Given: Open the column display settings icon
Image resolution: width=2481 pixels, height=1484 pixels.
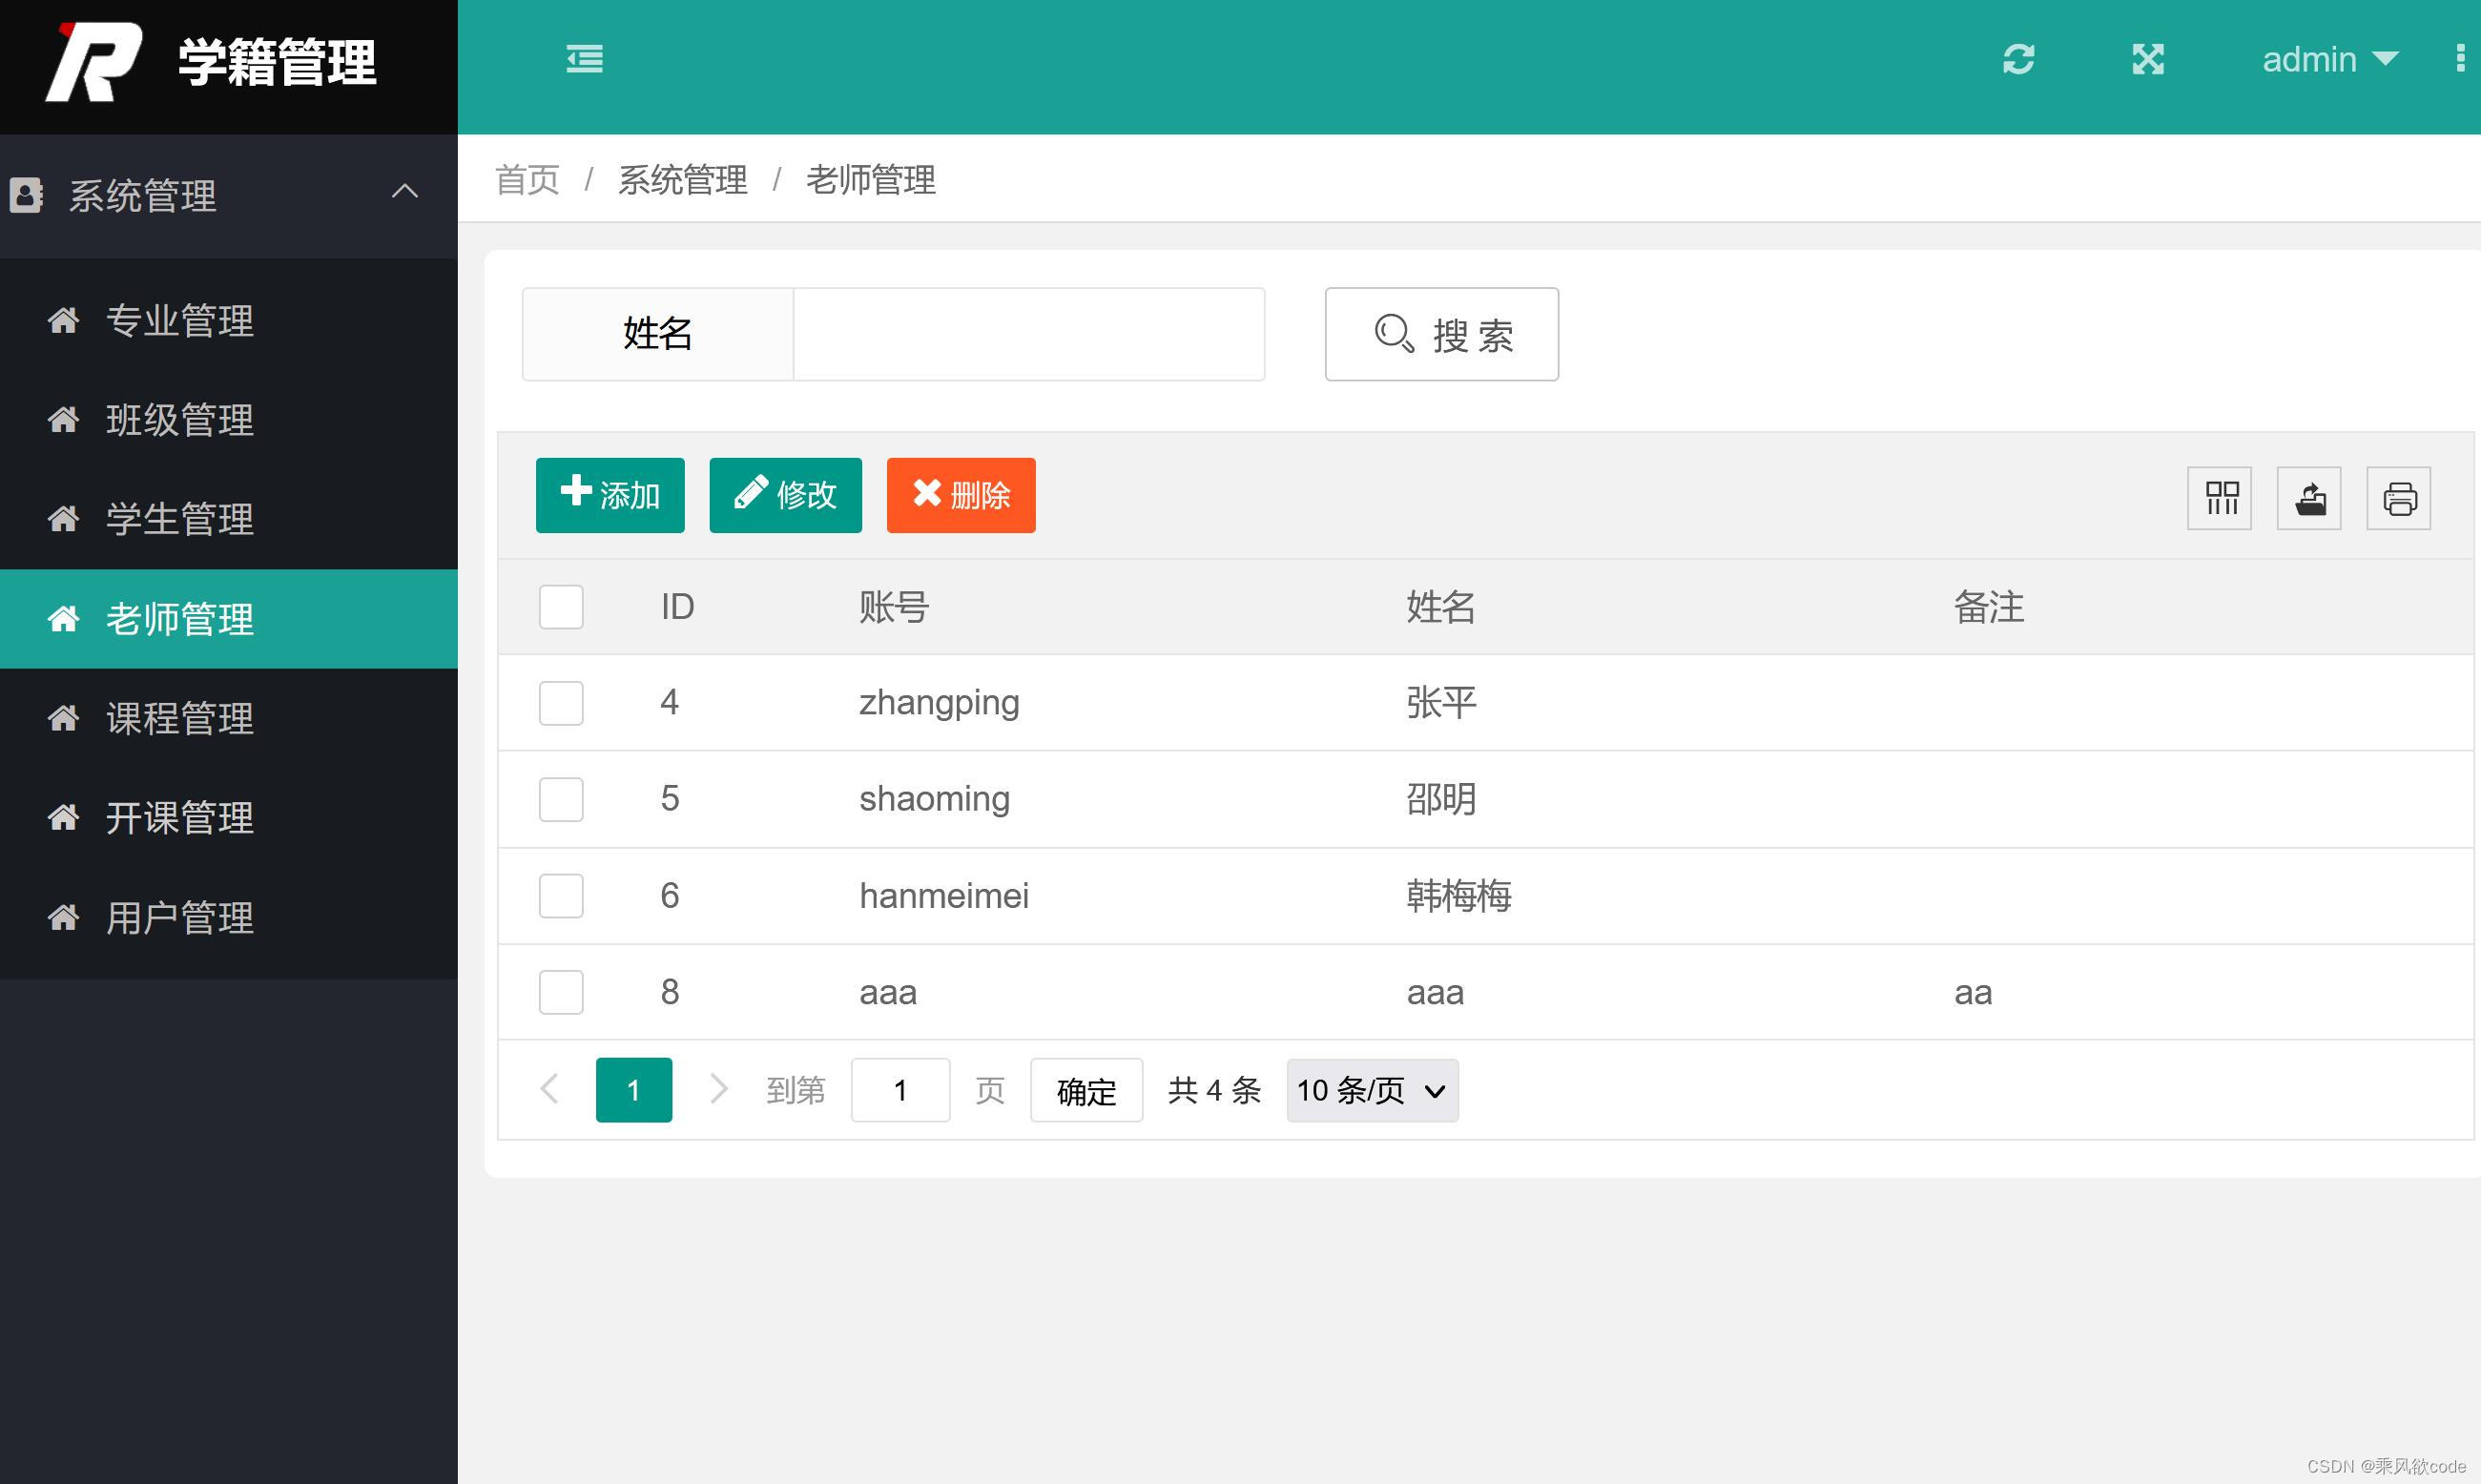Looking at the screenshot, I should pyautogui.click(x=2218, y=497).
